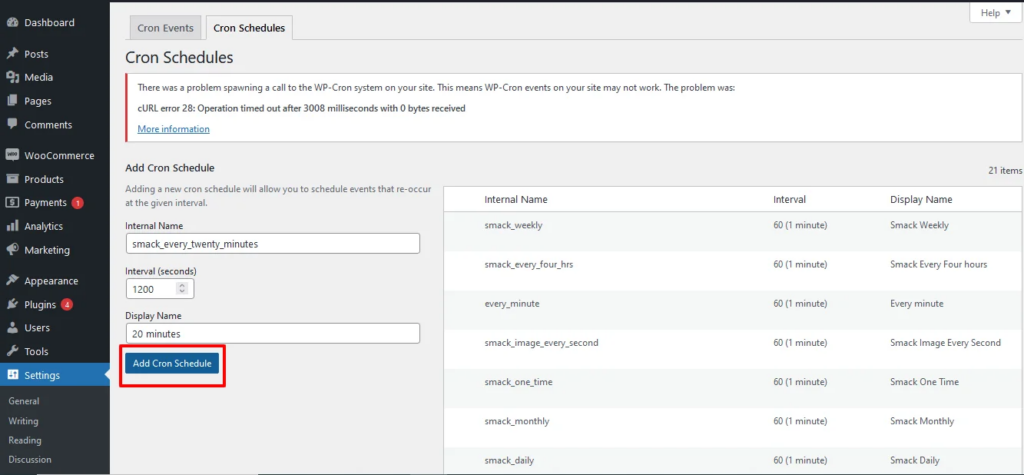Click Smack Every Four hours cell
1024x475 pixels.
(x=938, y=265)
